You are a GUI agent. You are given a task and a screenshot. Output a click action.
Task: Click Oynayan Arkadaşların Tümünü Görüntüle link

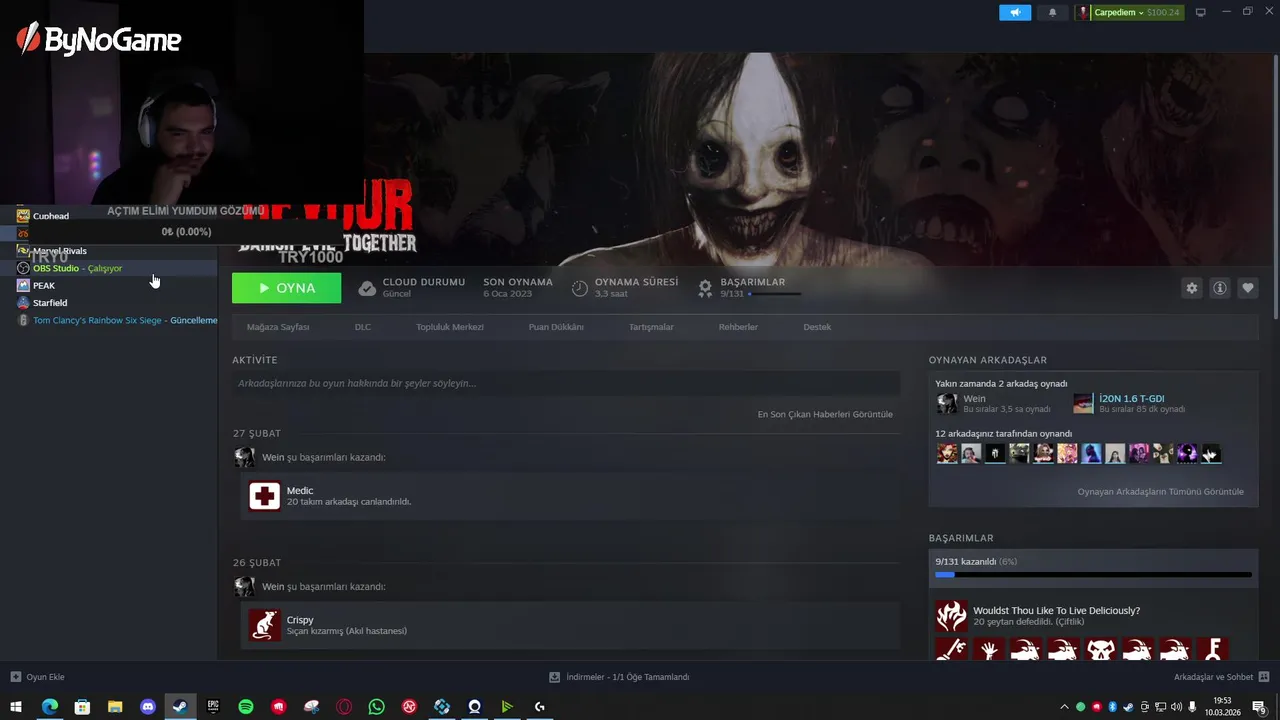click(x=1160, y=492)
